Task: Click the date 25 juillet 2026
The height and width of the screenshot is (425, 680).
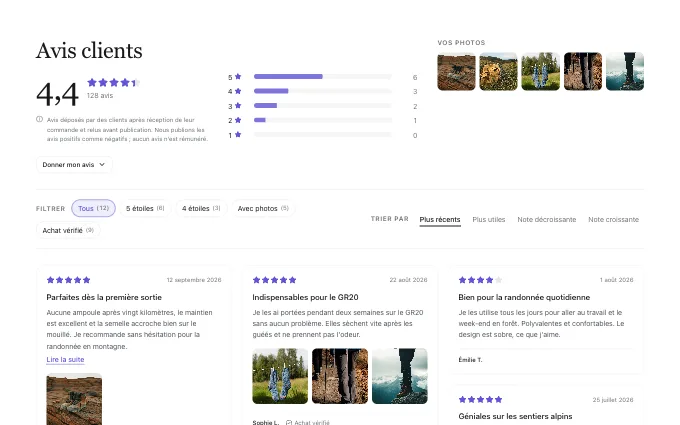Action: pyautogui.click(x=613, y=399)
